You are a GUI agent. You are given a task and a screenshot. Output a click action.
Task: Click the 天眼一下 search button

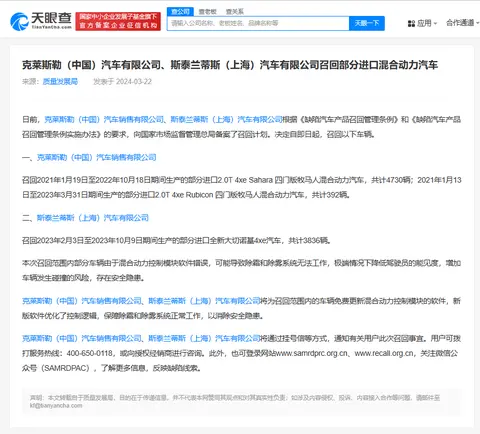pyautogui.click(x=367, y=23)
